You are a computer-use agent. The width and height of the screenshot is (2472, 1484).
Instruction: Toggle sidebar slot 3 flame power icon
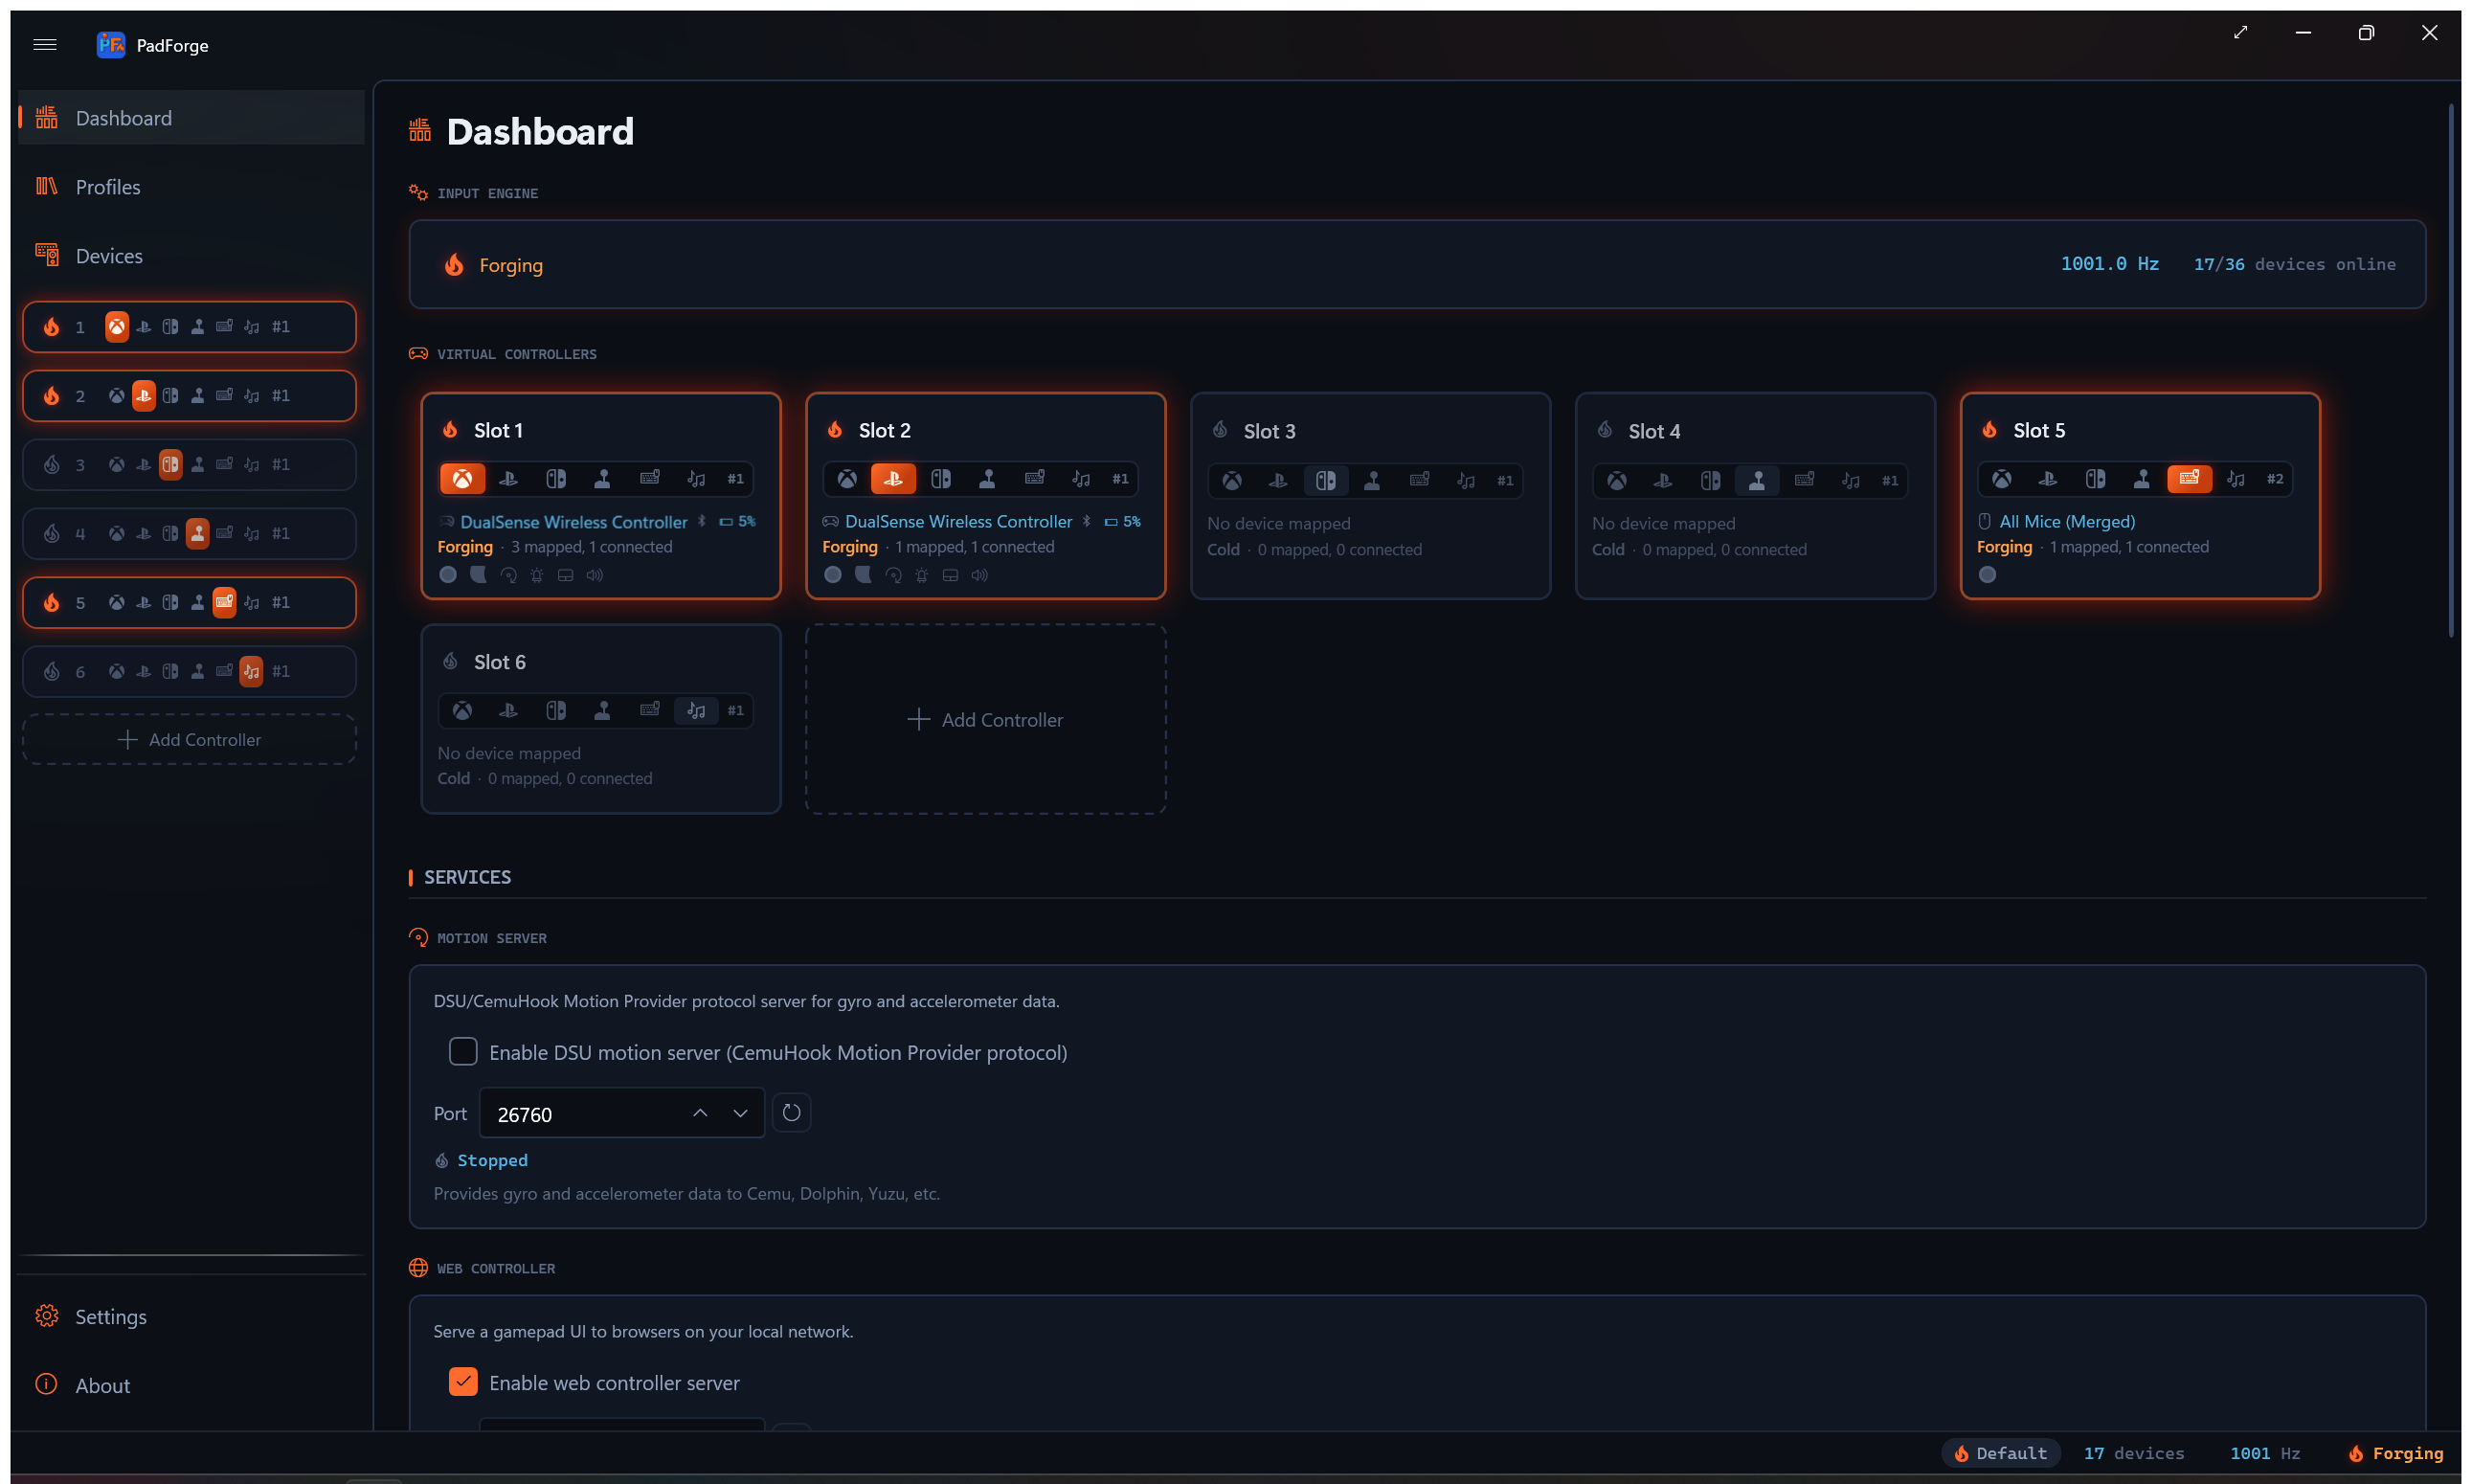52,465
